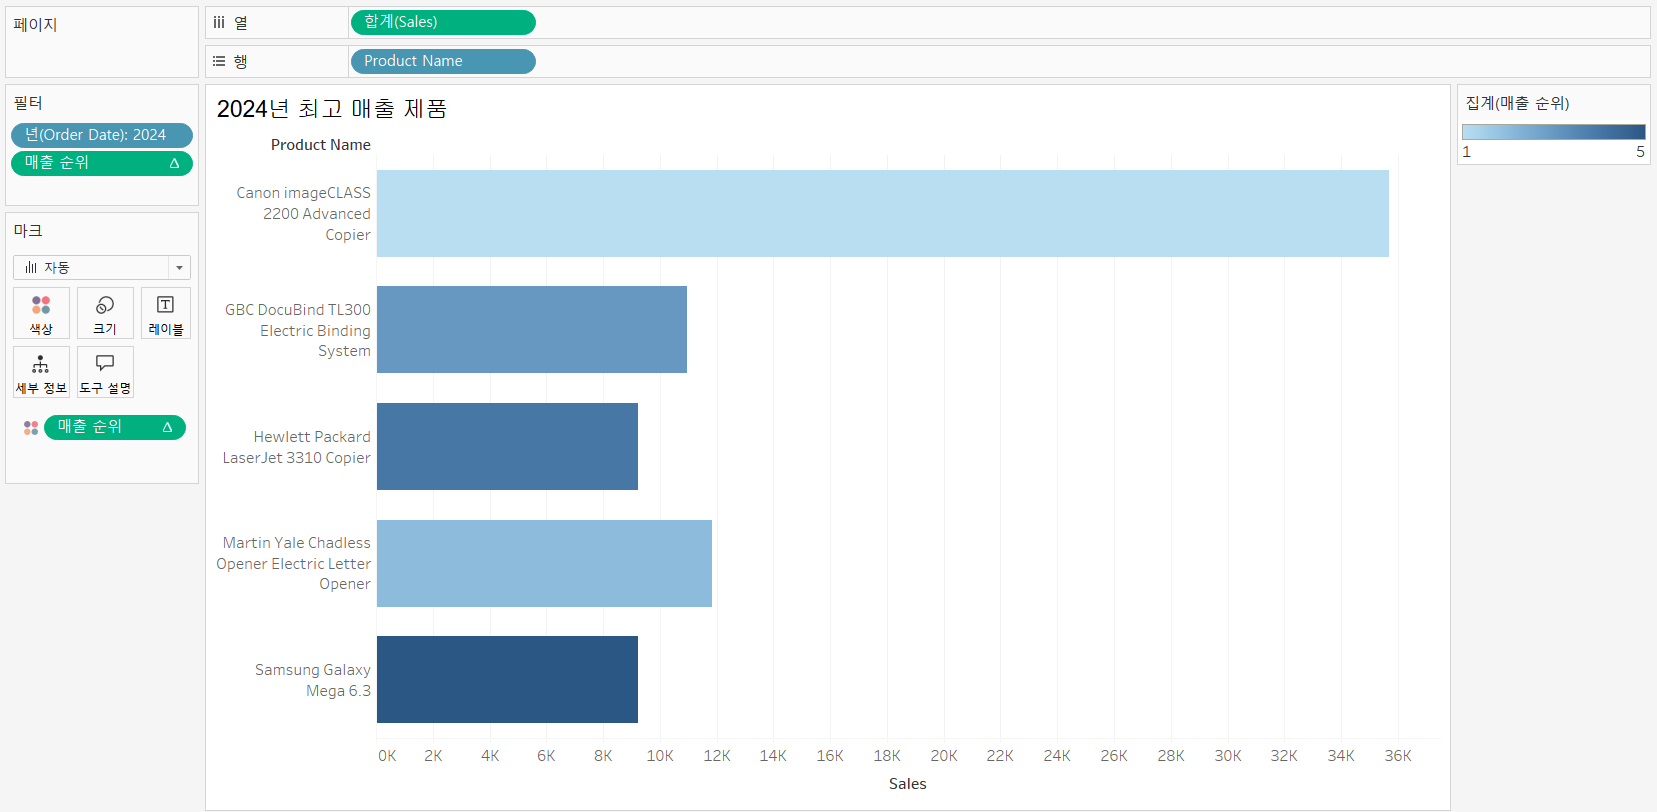Select the 년(Order Date): 2024 filter pill

coord(102,135)
